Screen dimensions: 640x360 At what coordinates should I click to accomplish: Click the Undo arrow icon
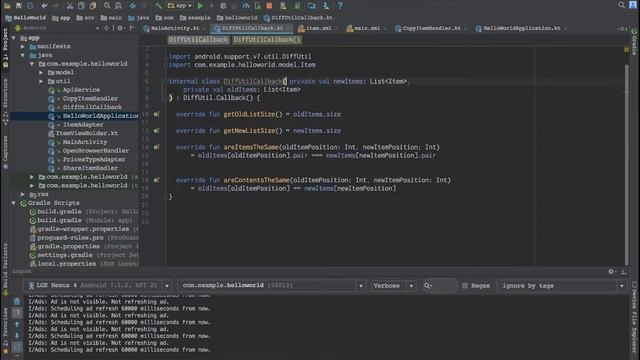click(x=44, y=6)
